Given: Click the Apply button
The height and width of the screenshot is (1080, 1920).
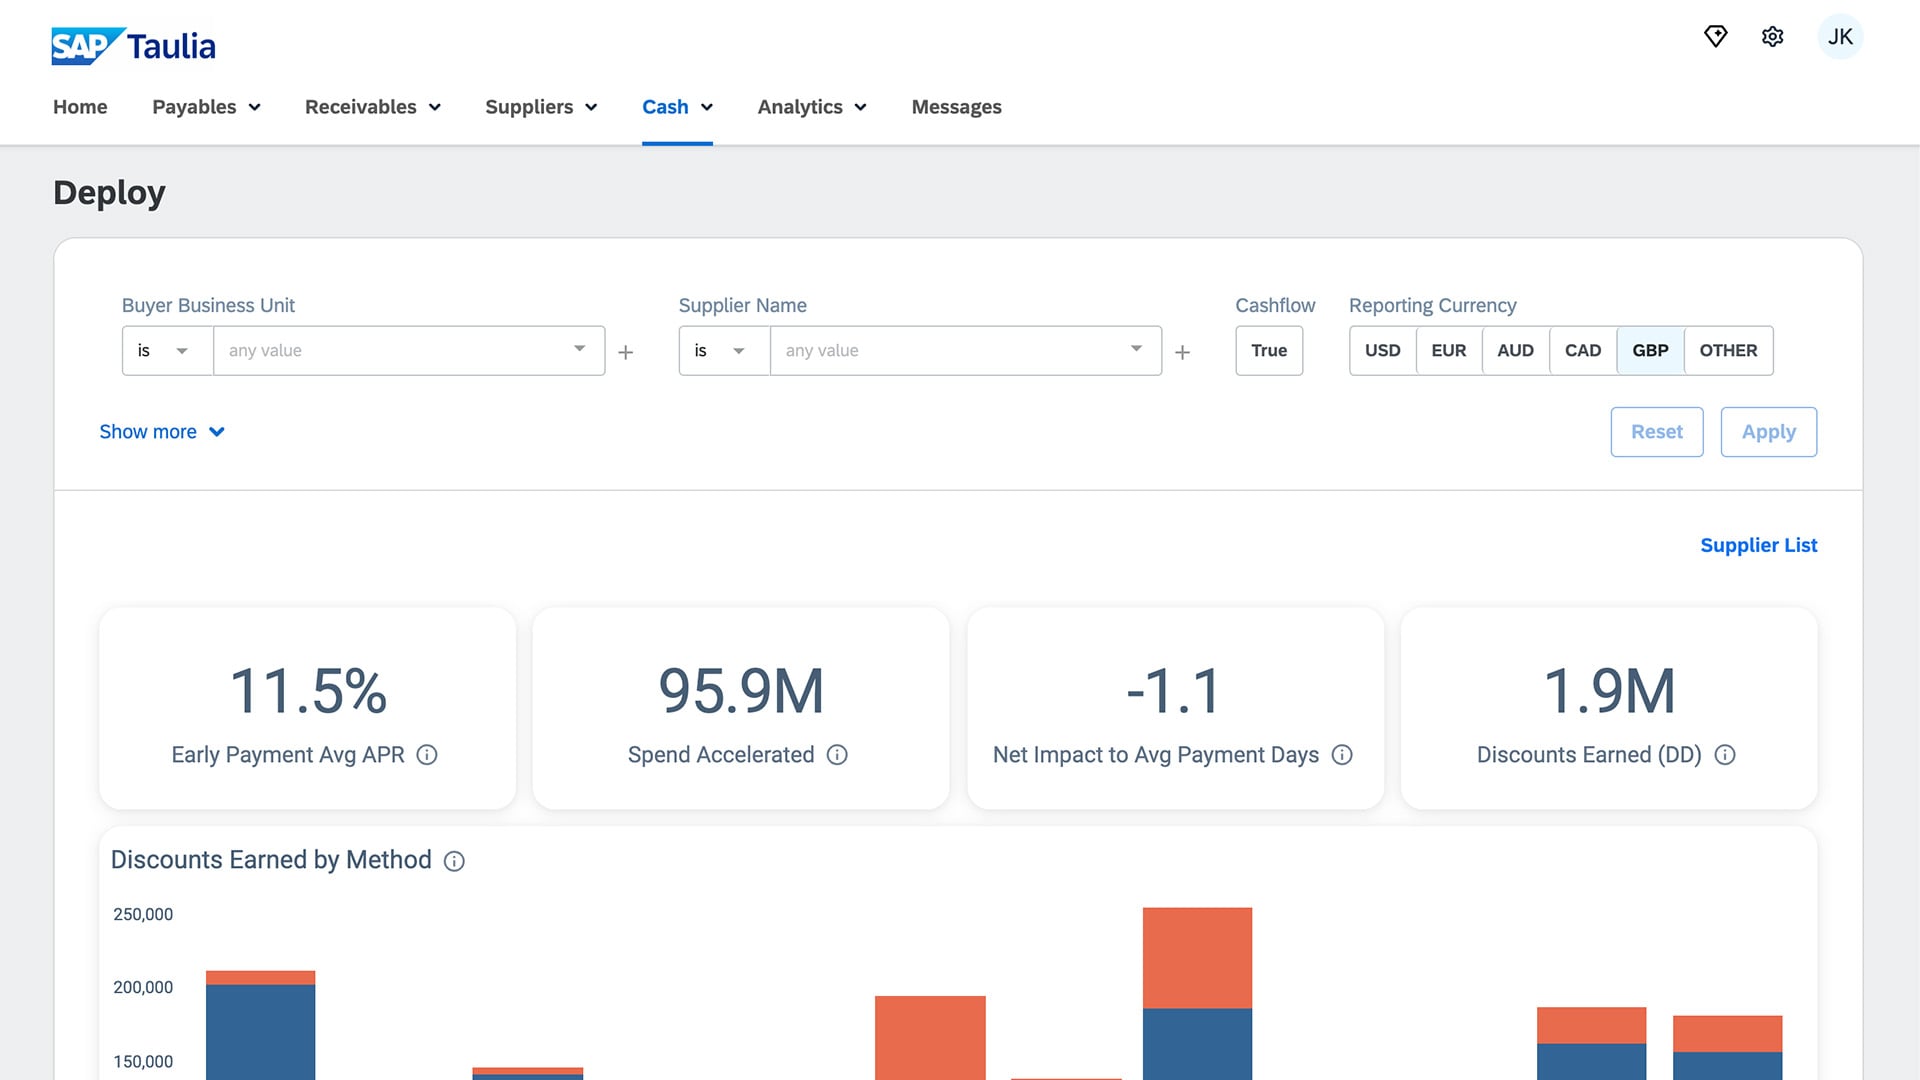Looking at the screenshot, I should [1768, 432].
